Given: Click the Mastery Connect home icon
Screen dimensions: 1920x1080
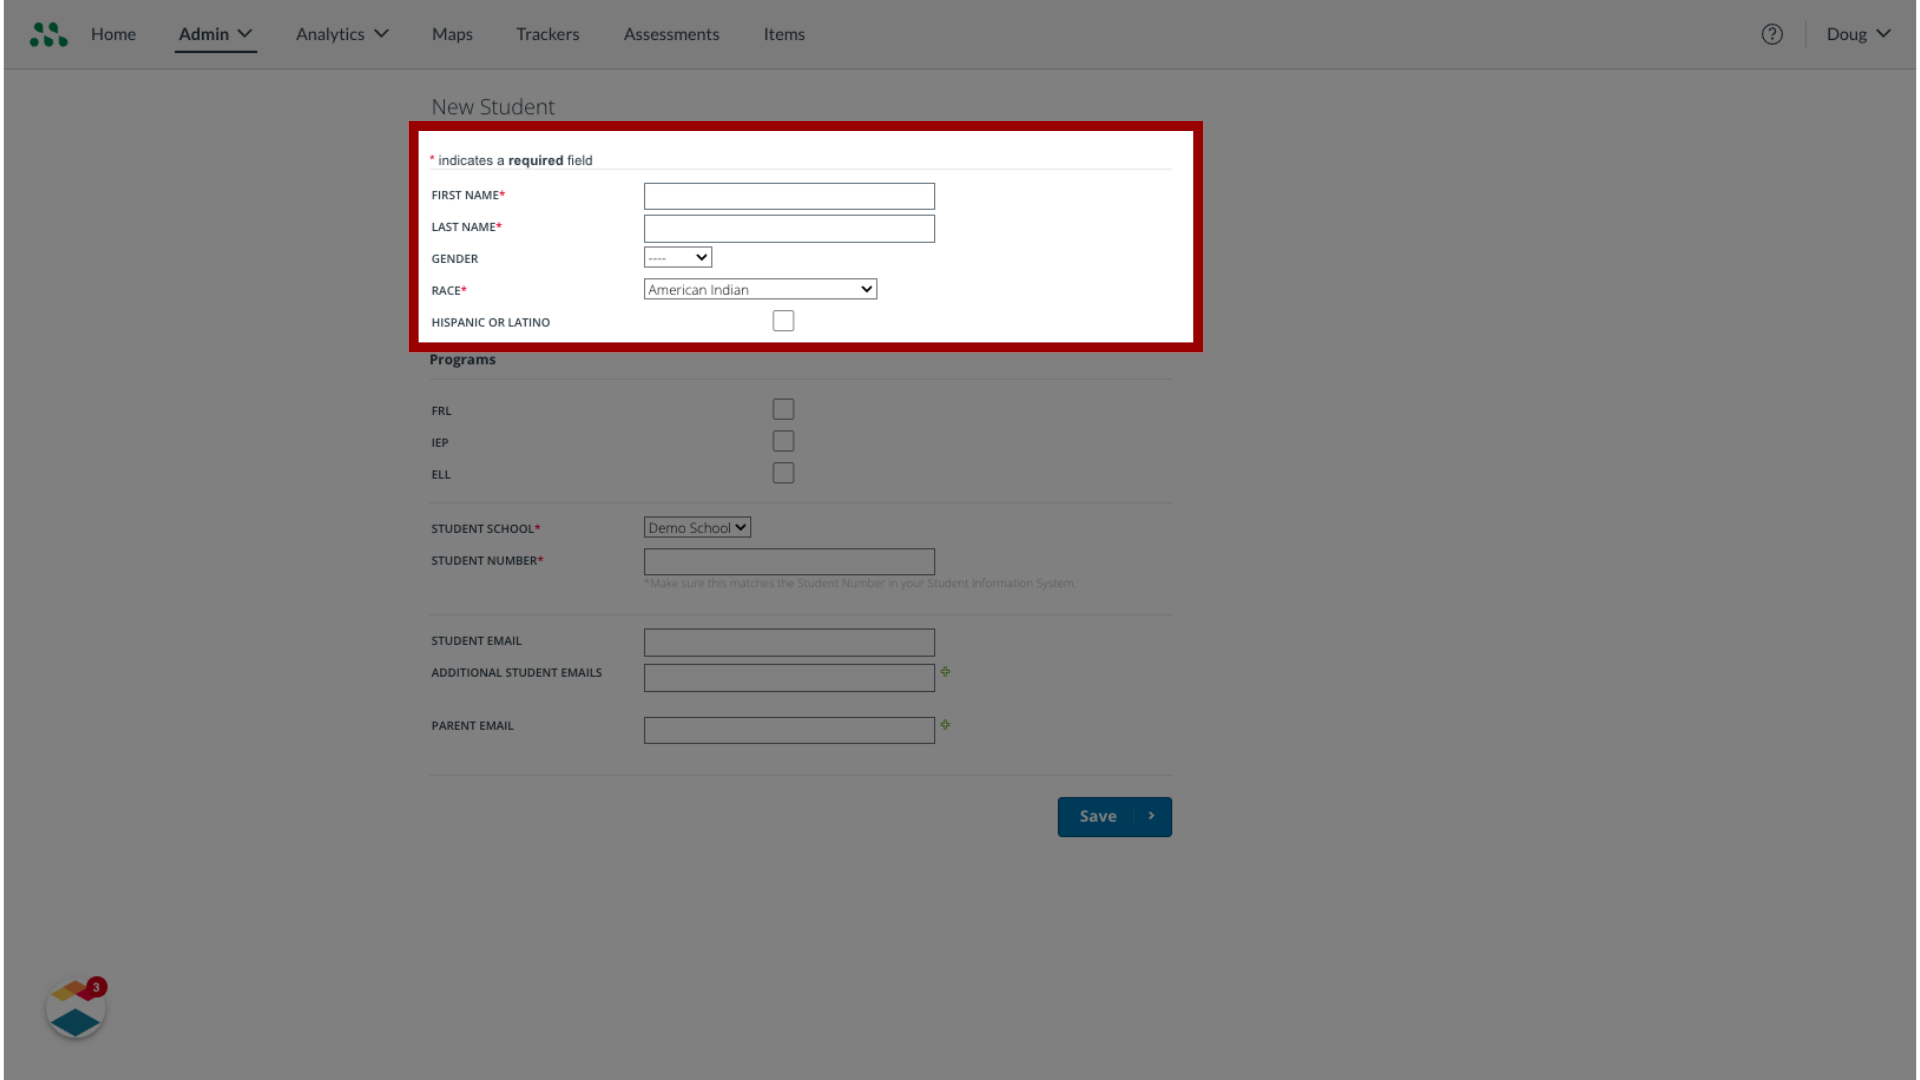Looking at the screenshot, I should click(49, 34).
